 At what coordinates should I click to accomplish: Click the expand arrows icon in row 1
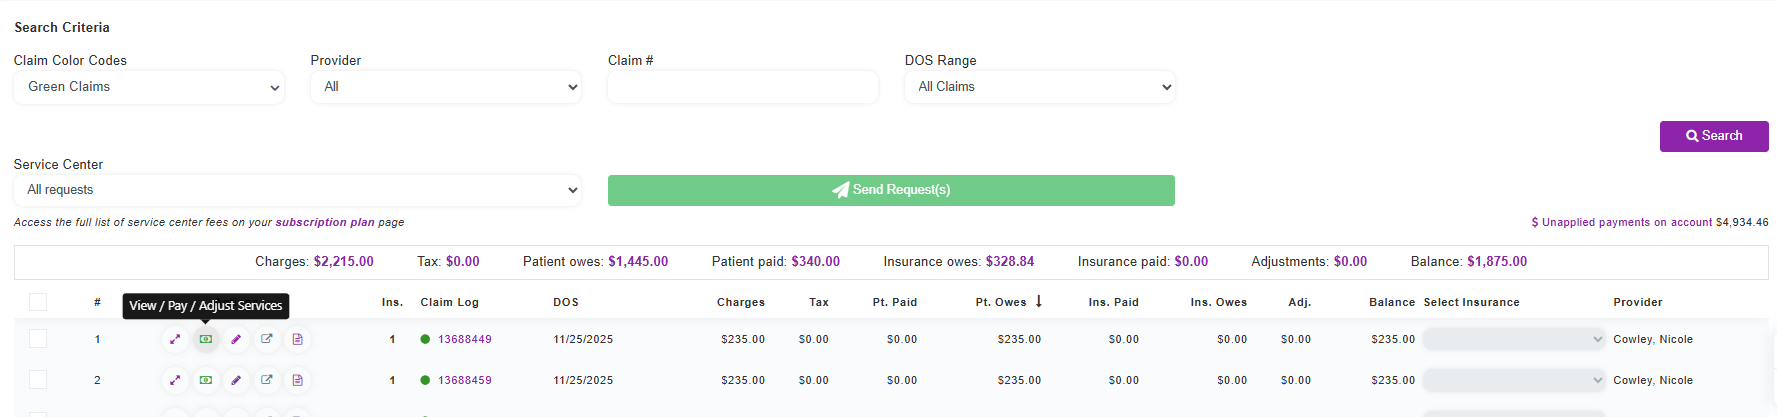(175, 339)
